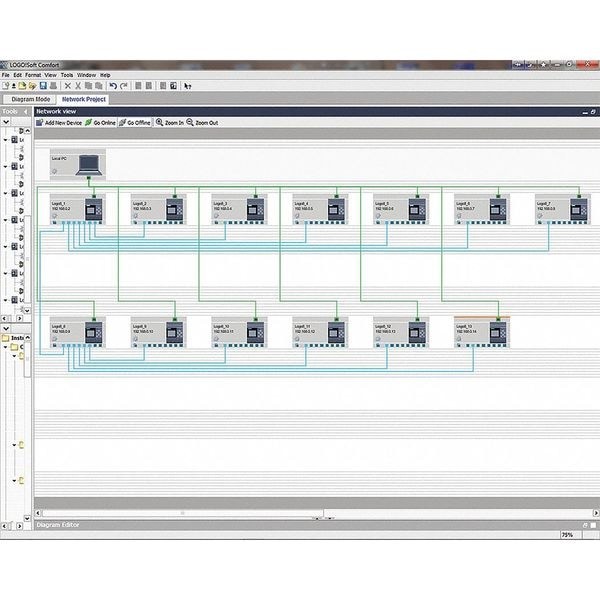
Task: Open the Tools menu
Action: point(67,75)
